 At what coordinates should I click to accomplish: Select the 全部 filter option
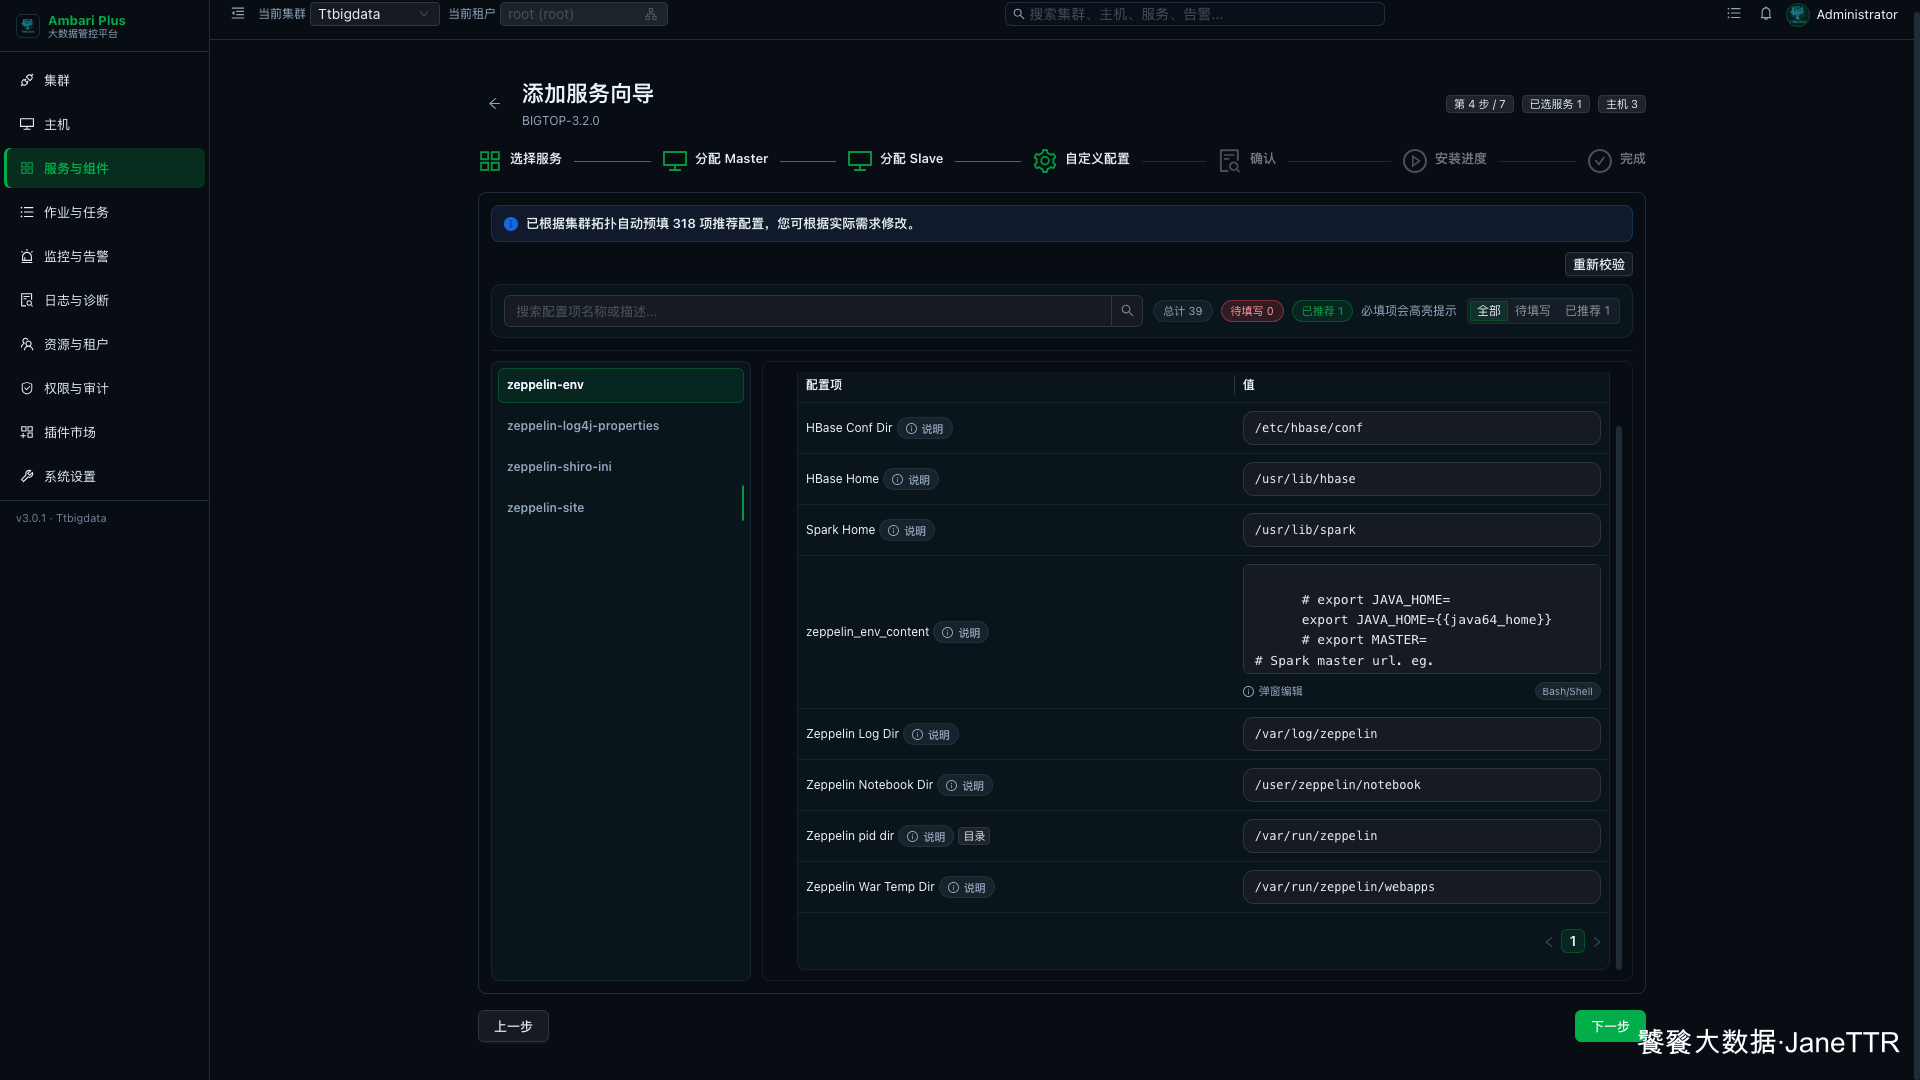pos(1489,311)
